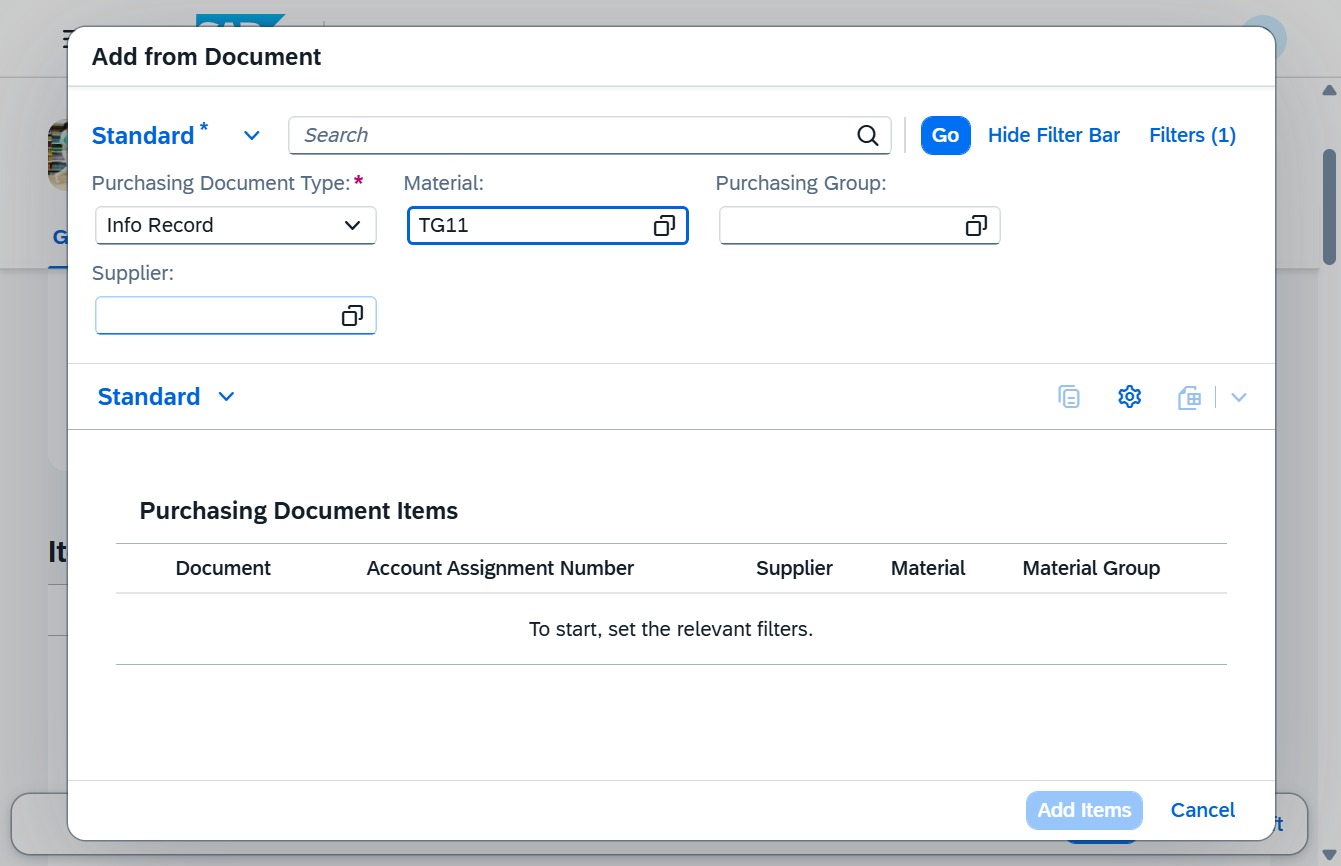The height and width of the screenshot is (866, 1341).
Task: Click the Document column header
Action: (x=223, y=568)
